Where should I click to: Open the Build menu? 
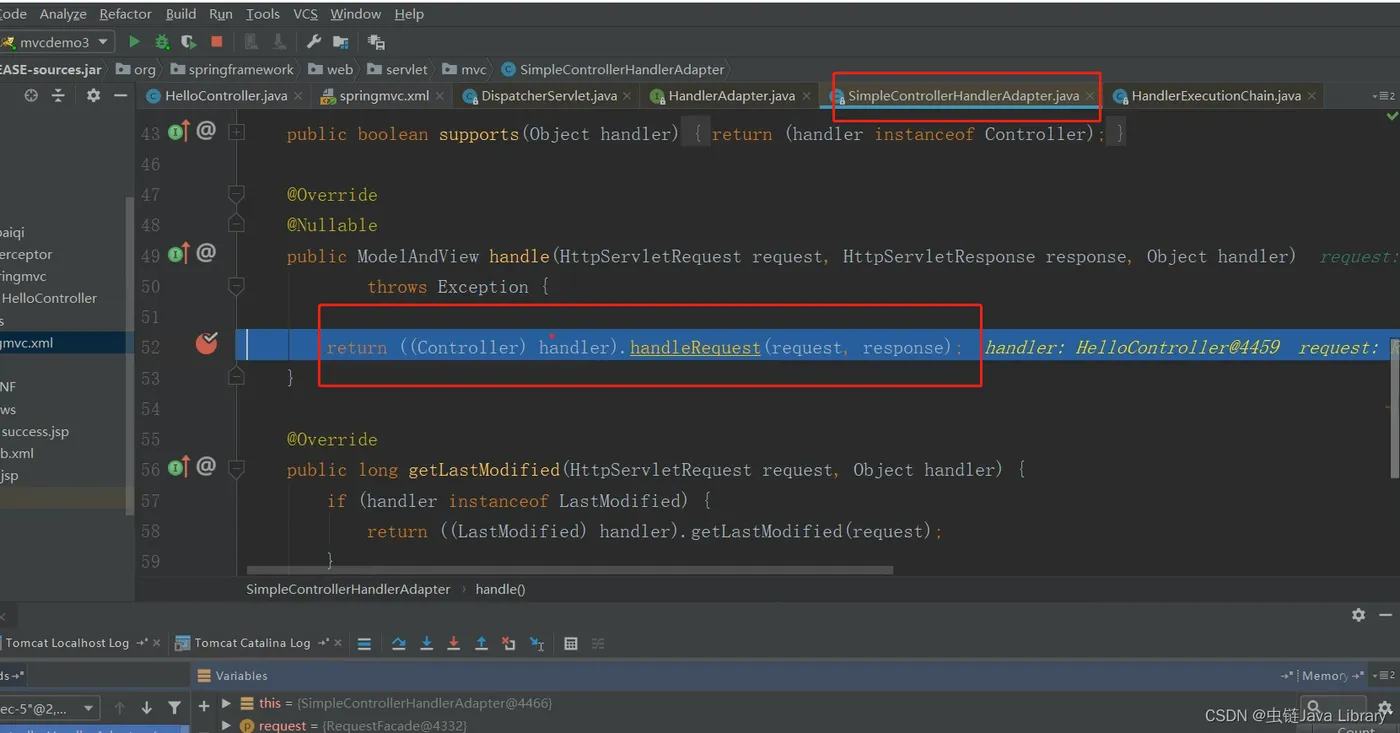(x=181, y=14)
